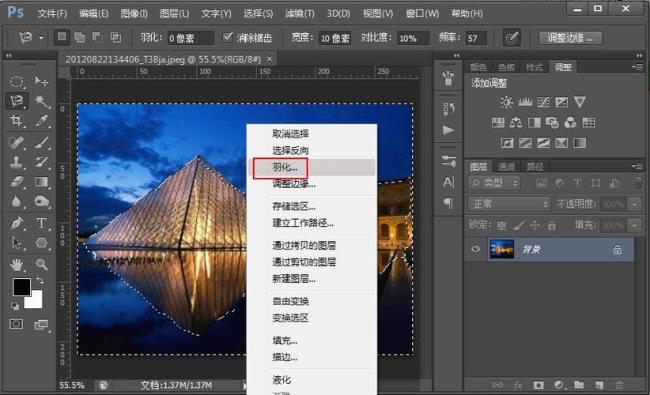
Task: Choose Feather from the context menu
Action: [312, 167]
